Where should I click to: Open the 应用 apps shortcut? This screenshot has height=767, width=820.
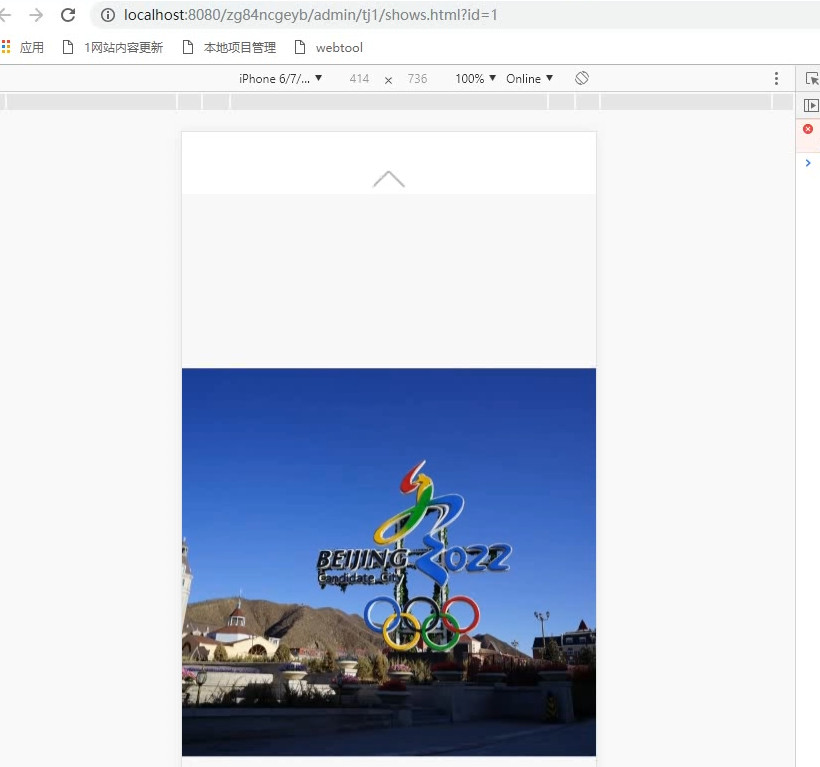pos(23,48)
